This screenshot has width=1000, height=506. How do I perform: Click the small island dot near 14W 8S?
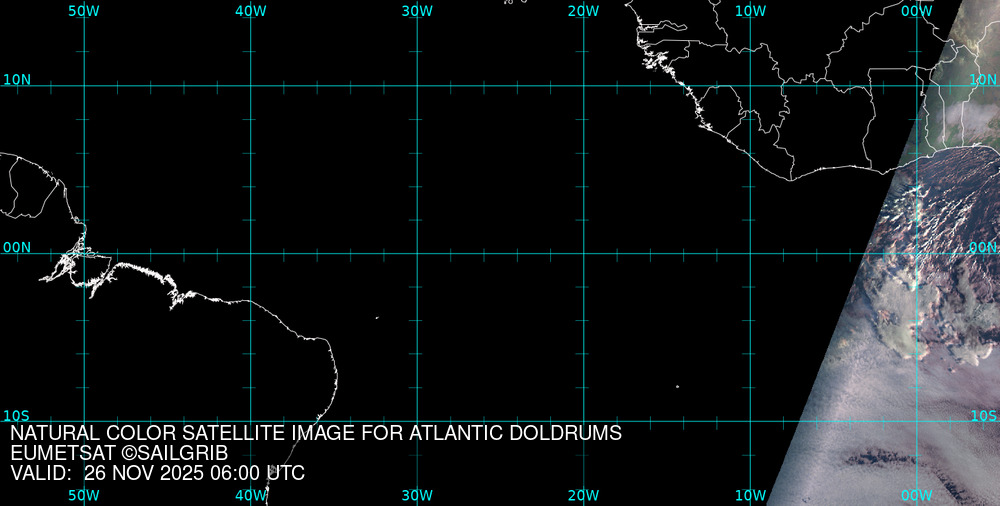point(677,386)
